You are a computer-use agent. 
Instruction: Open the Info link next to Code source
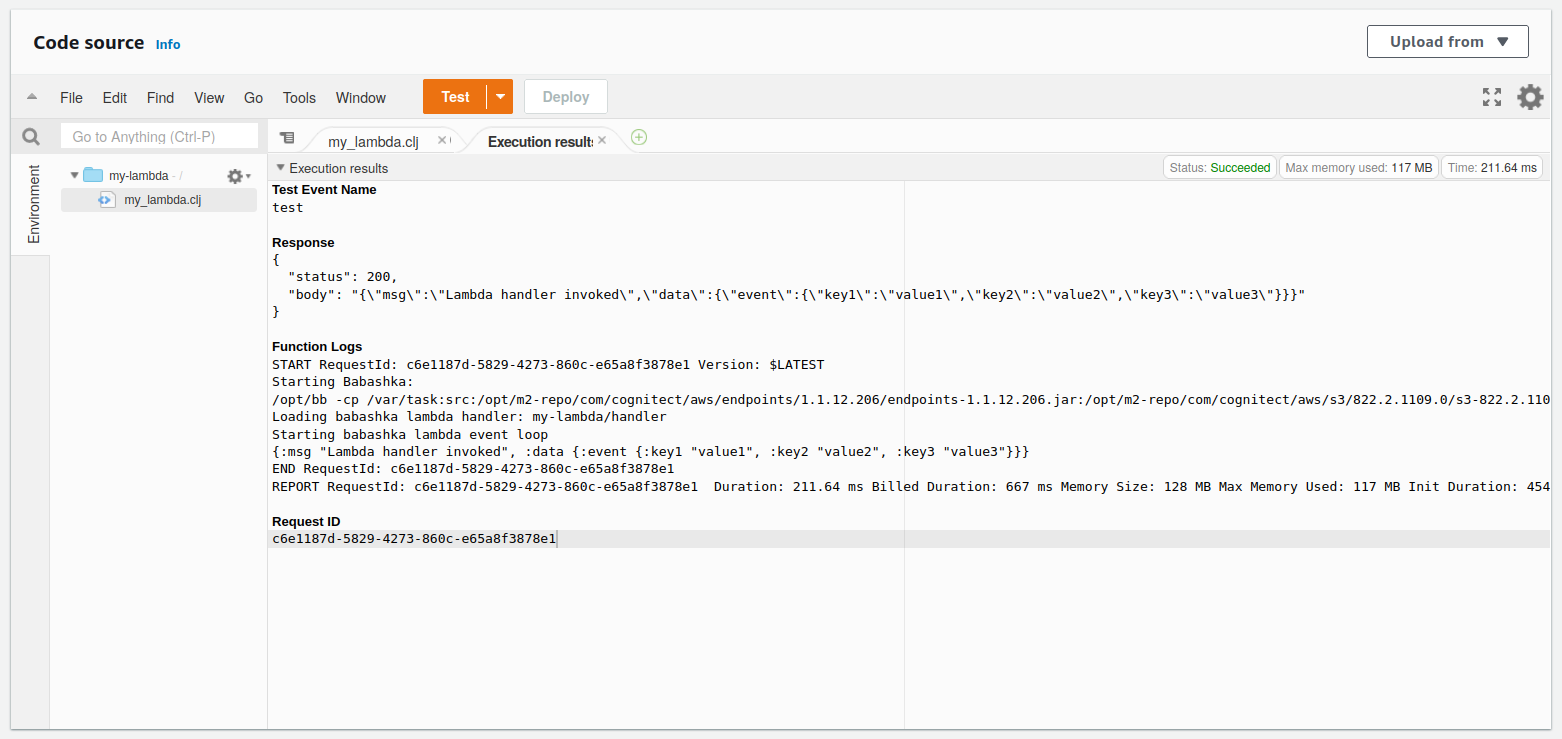click(168, 44)
